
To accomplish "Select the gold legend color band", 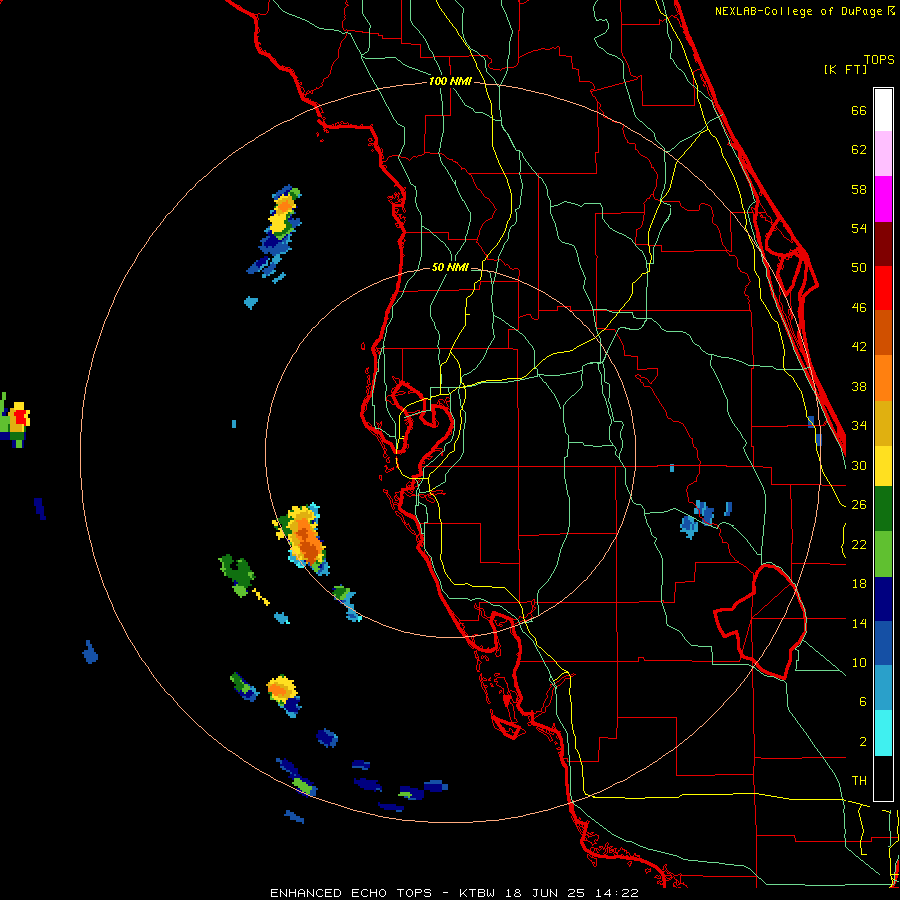I will click(883, 423).
